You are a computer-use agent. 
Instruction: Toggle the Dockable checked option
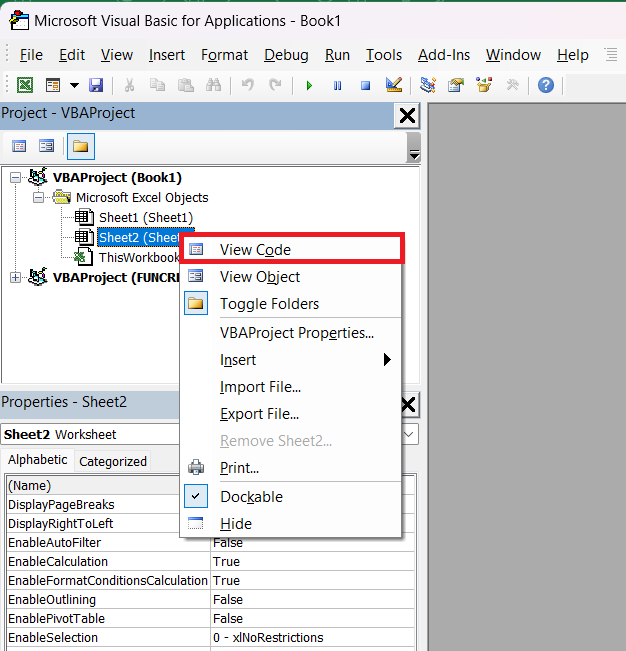292,497
